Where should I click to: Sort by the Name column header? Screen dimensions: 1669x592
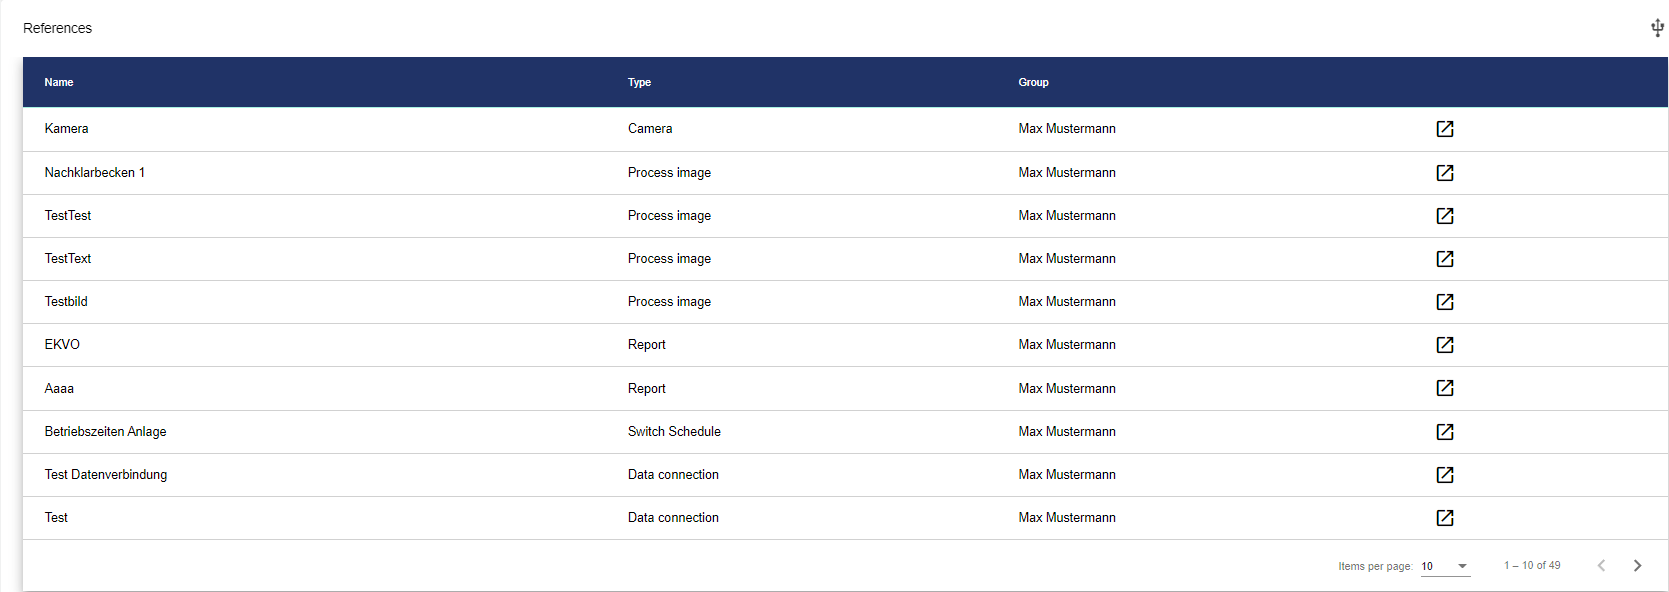pos(59,82)
